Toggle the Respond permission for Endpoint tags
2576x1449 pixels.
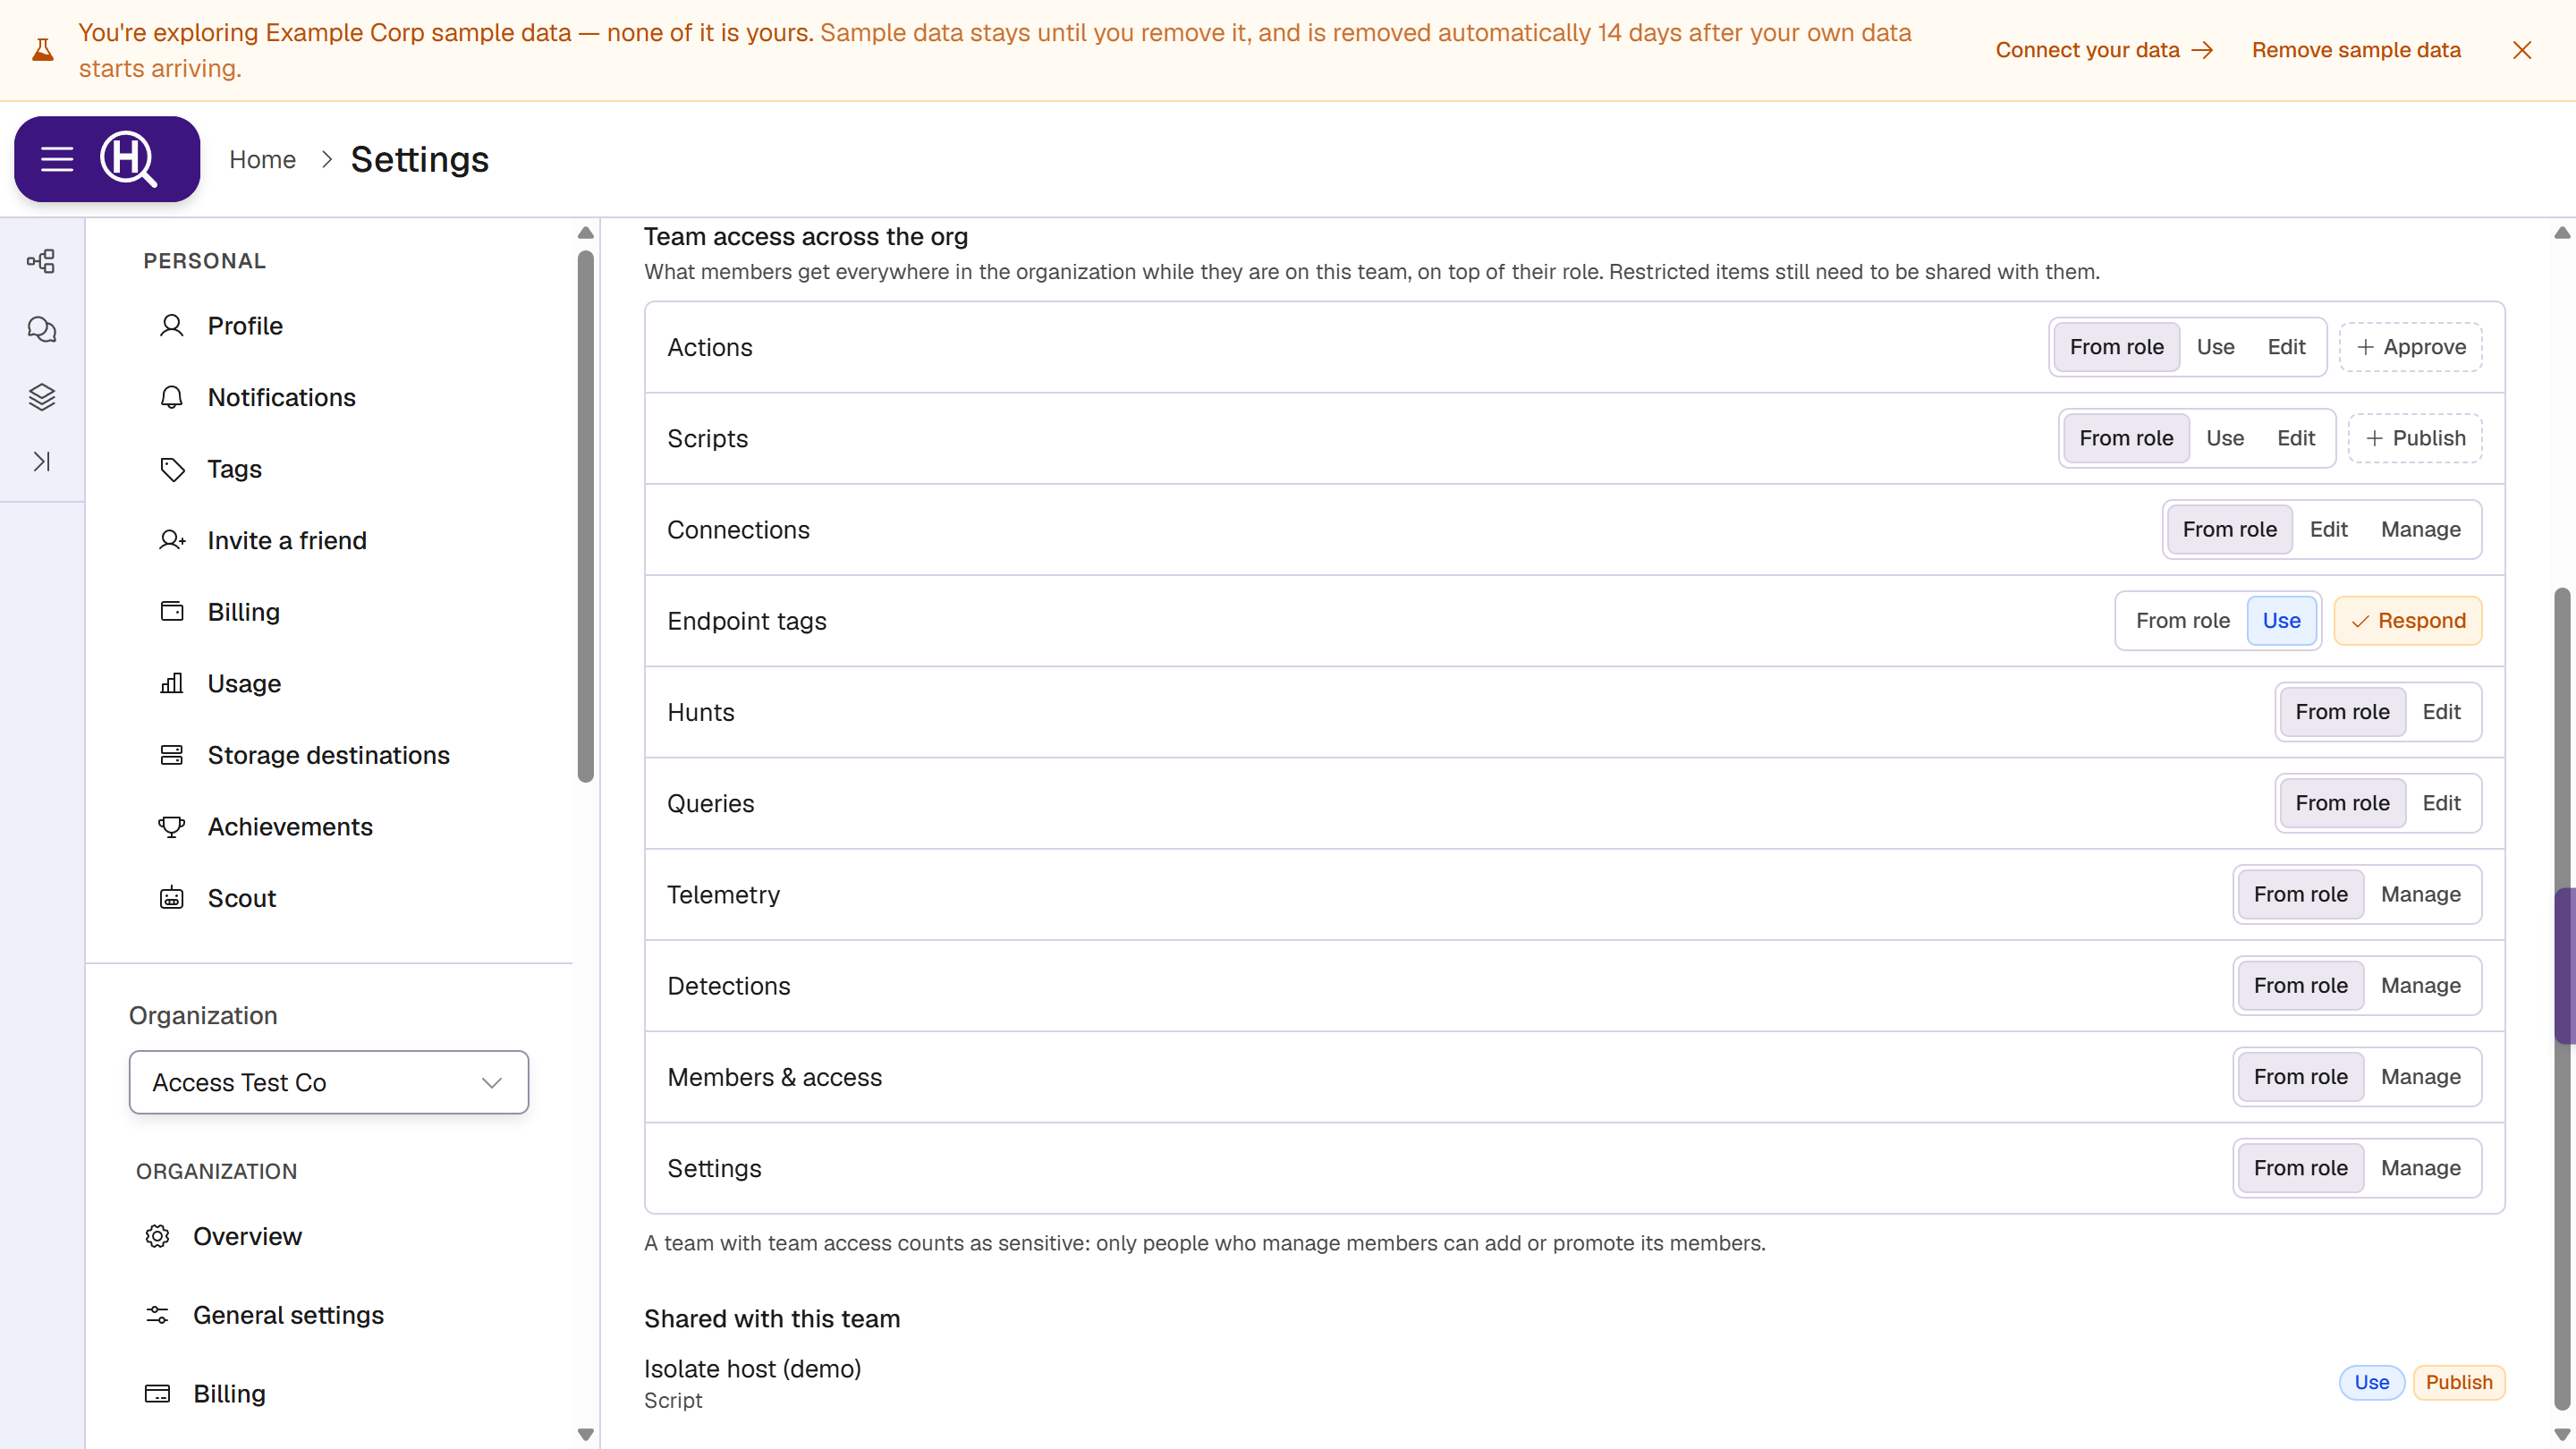point(2408,621)
